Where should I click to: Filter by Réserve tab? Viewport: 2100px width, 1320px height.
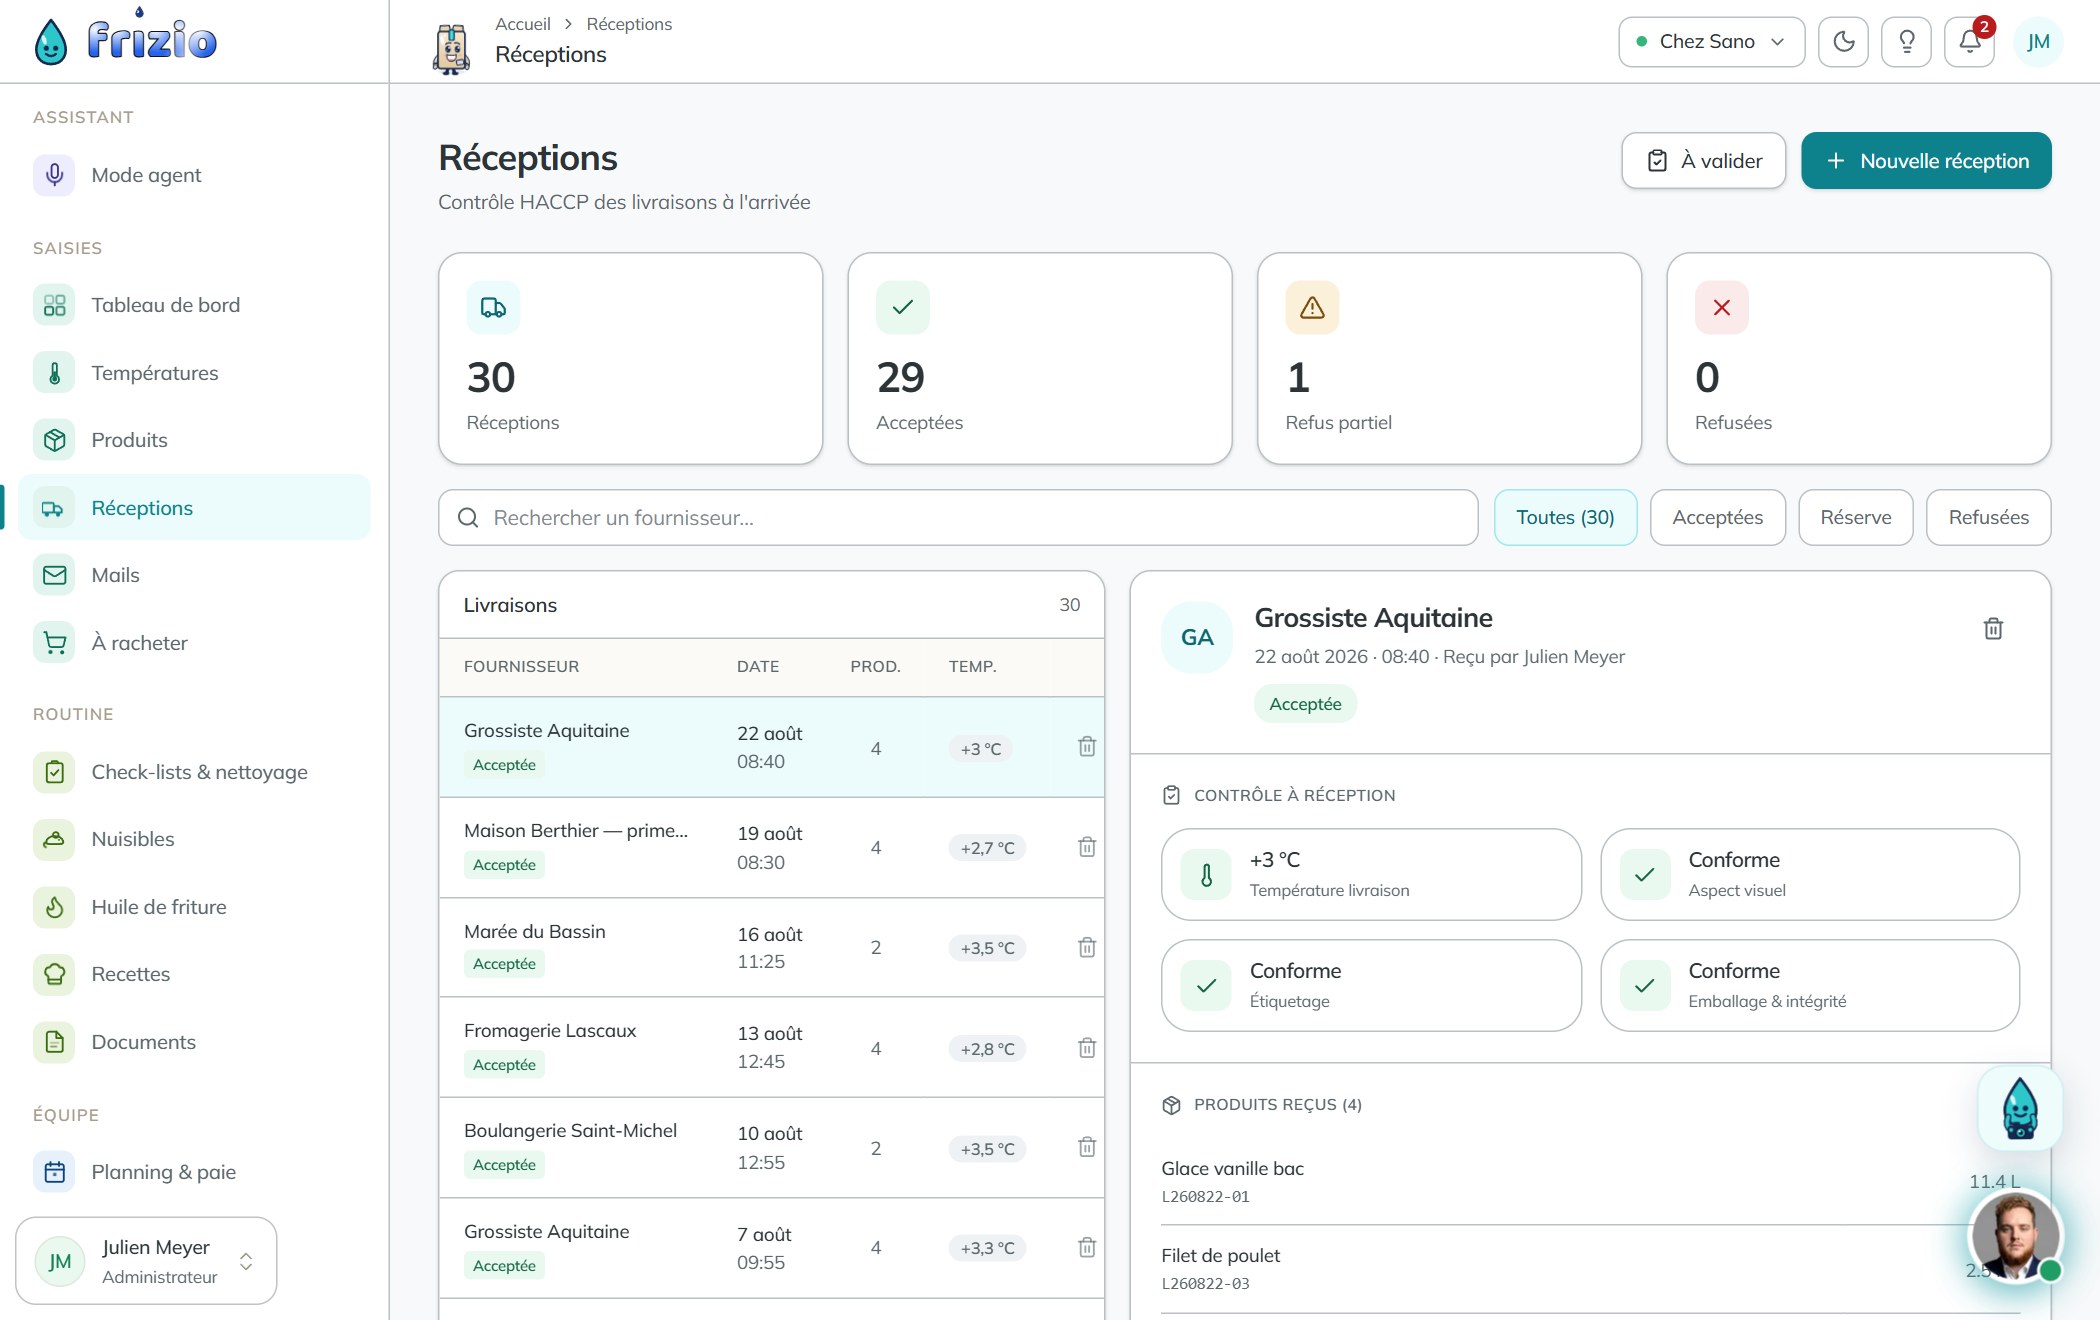coord(1855,517)
